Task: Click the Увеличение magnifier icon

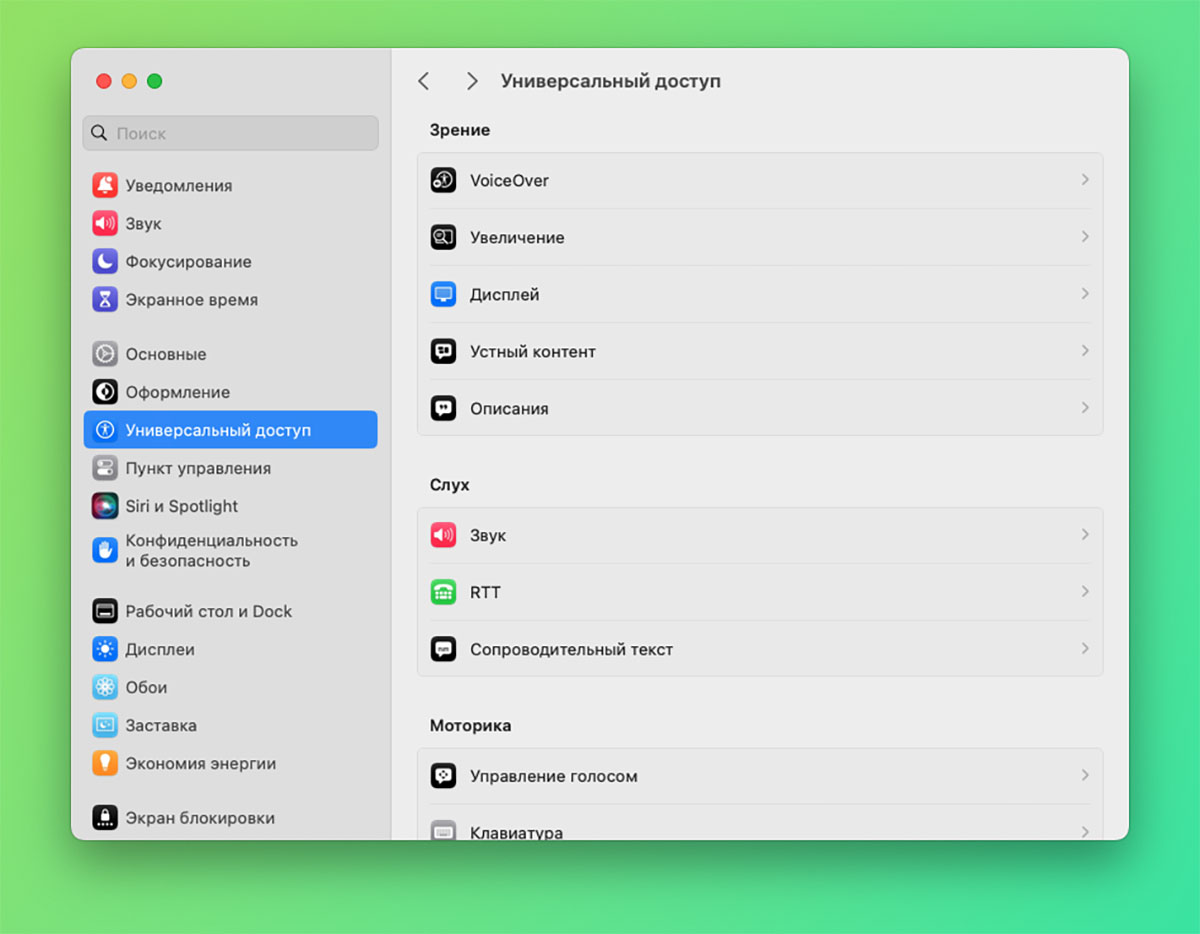Action: pyautogui.click(x=443, y=237)
